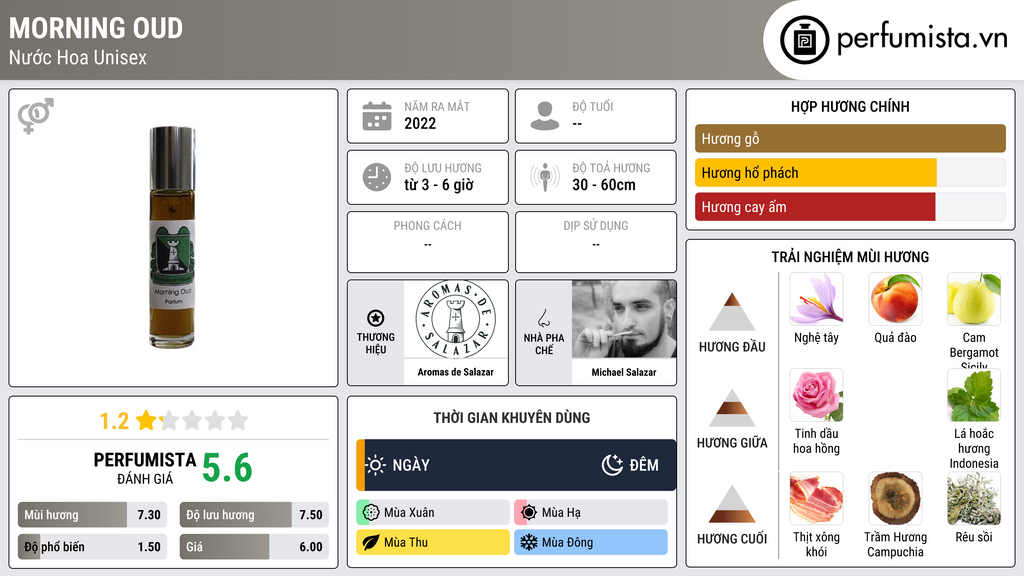
Task: Click the Morning Oud bottle photo
Action: coord(172,237)
